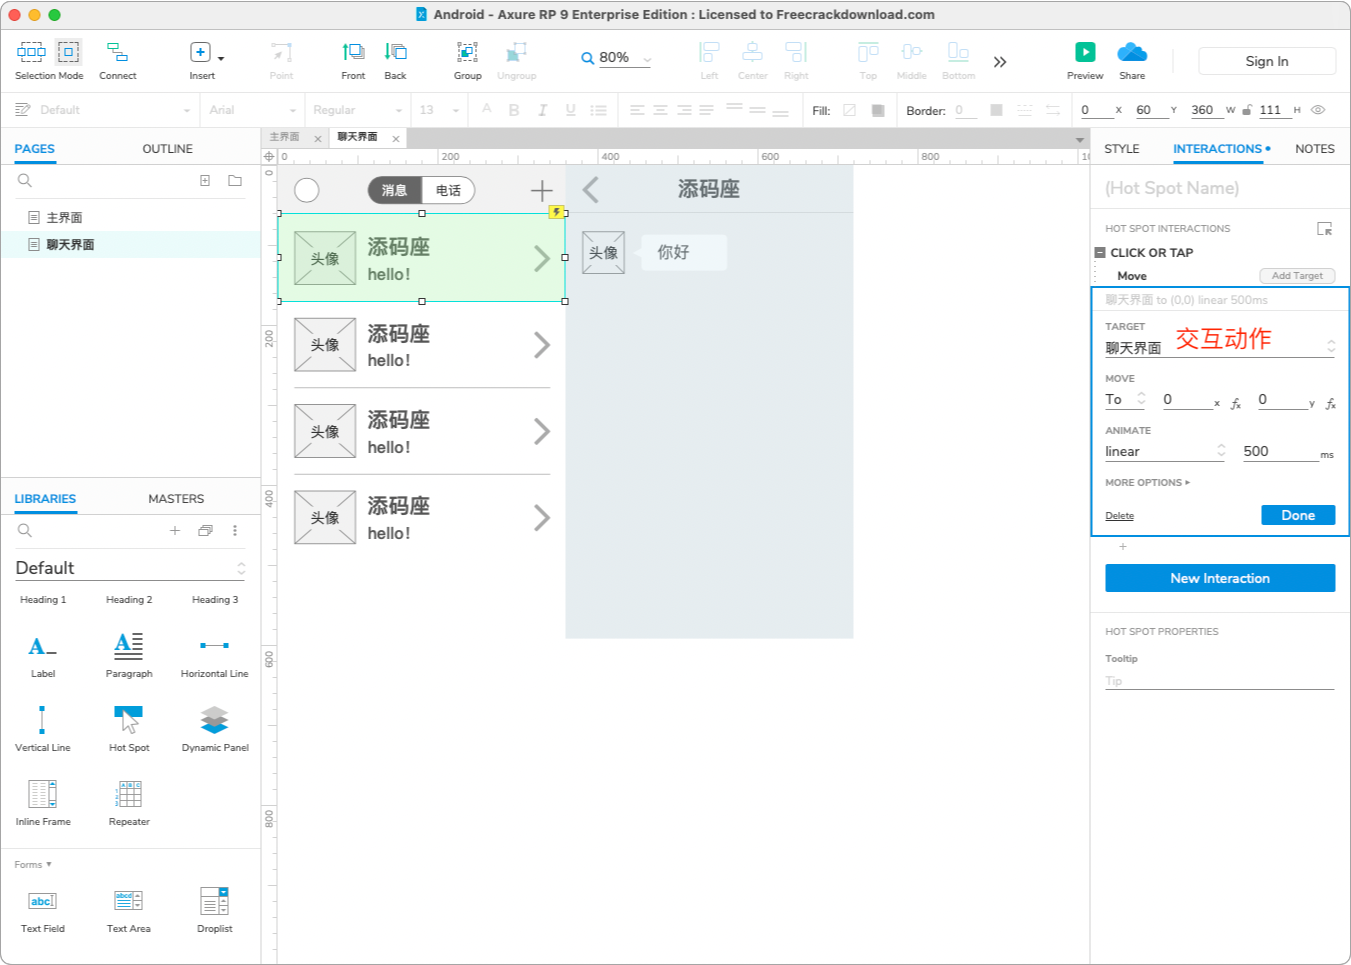Open the border color swatch
This screenshot has width=1351, height=965.
click(996, 110)
